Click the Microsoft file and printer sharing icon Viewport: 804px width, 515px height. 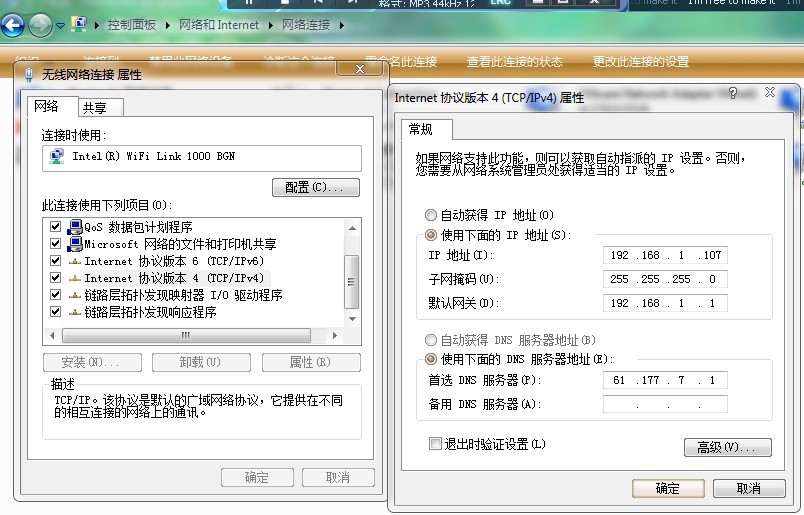pos(74,244)
